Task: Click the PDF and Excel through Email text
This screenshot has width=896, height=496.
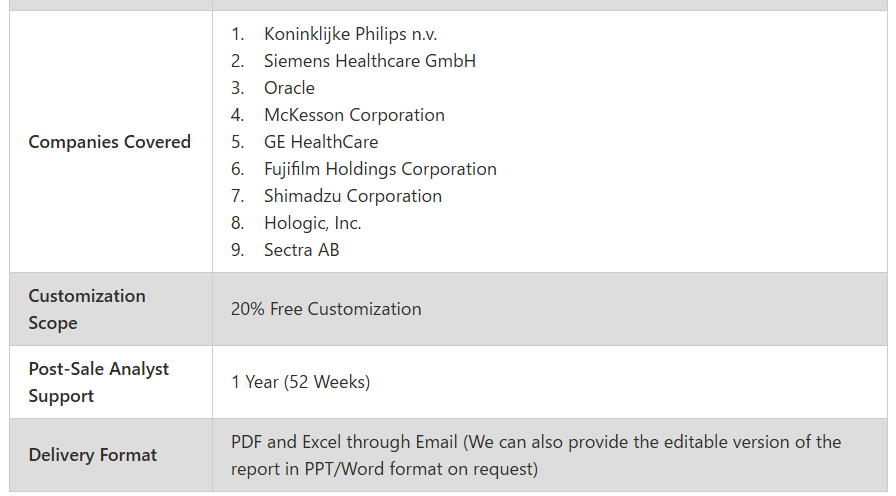Action: pyautogui.click(x=344, y=442)
